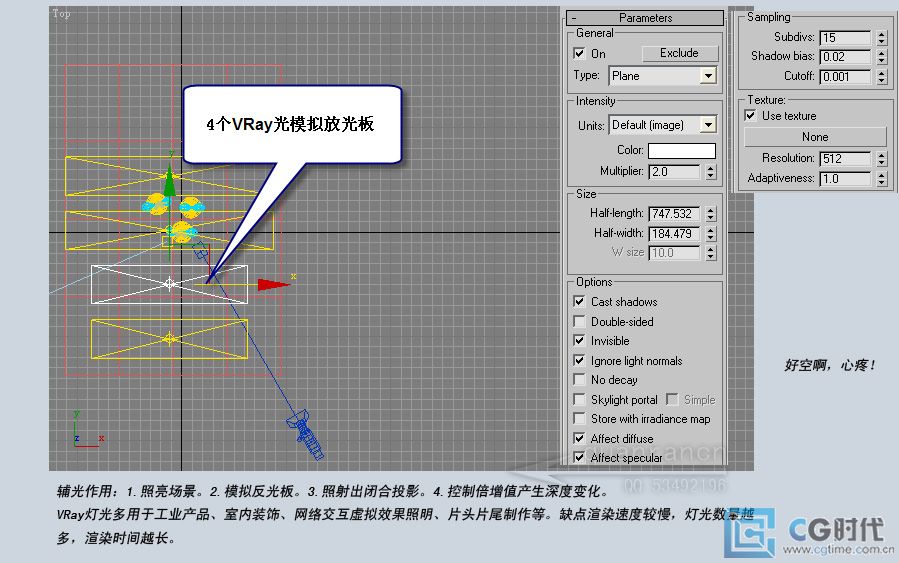Click the Subdivs spinner arrows
Viewport: 899px width, 563px height.
882,38
